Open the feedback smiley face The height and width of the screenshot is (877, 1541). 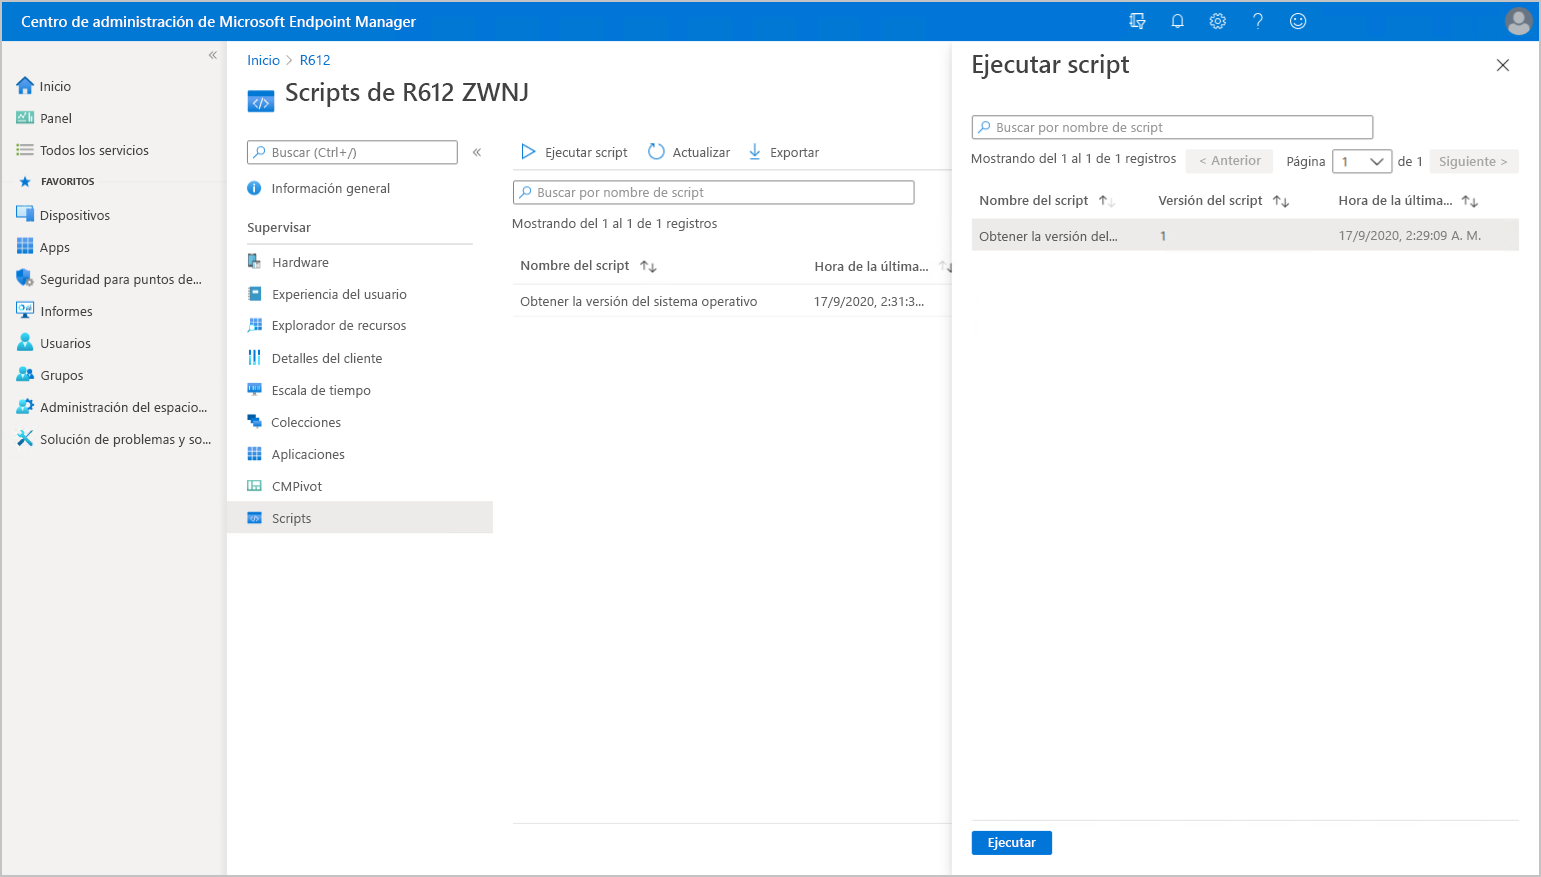coord(1298,21)
